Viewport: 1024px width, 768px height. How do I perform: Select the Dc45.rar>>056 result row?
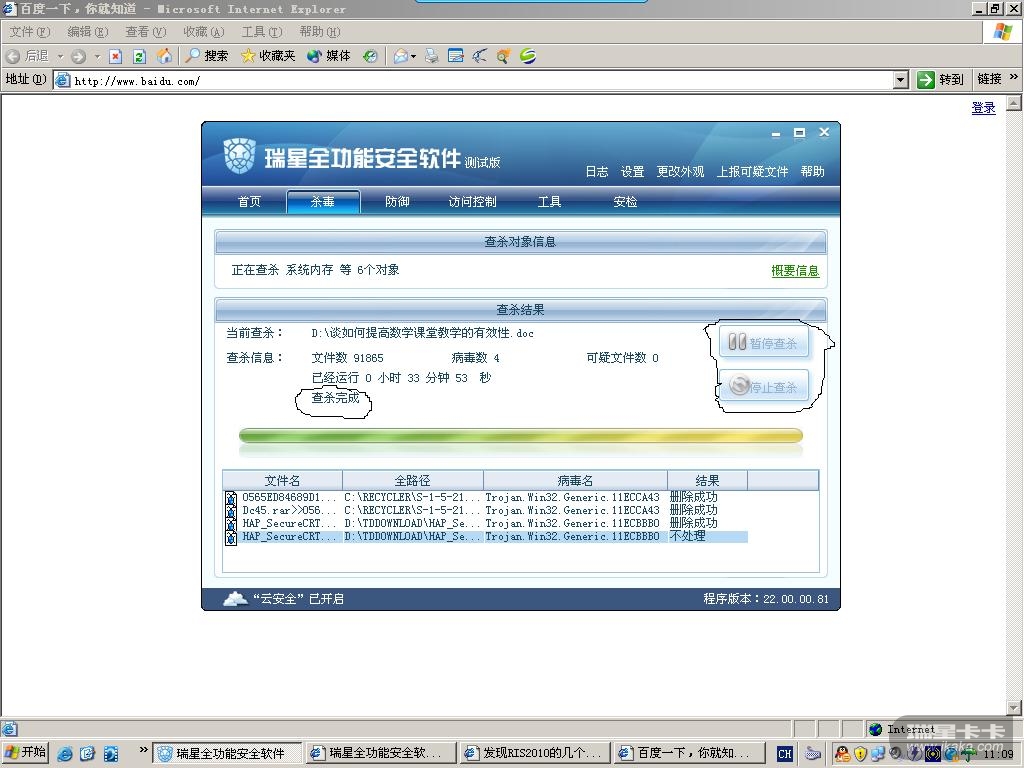tap(486, 510)
